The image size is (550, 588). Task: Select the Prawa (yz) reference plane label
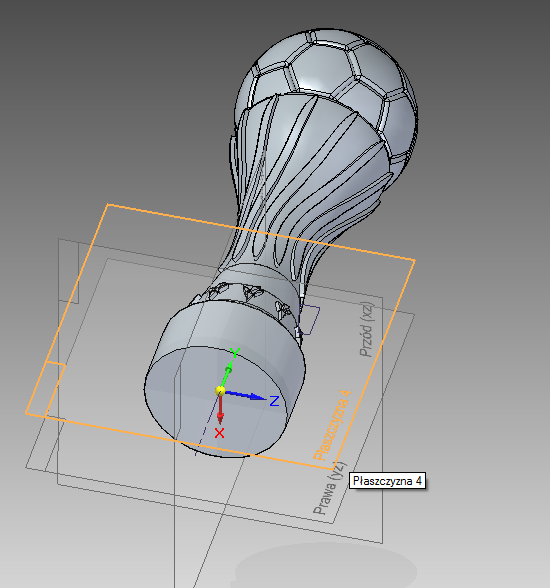329,488
